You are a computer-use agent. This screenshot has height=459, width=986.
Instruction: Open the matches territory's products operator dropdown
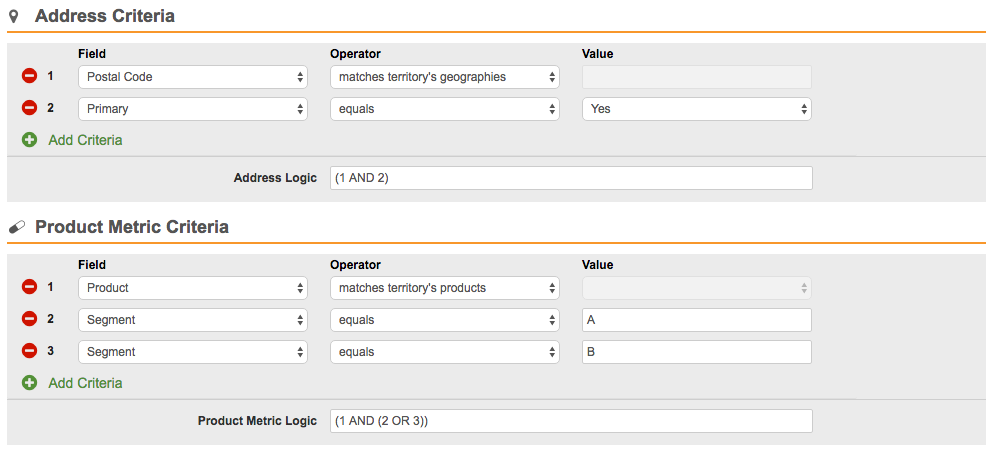tap(444, 288)
